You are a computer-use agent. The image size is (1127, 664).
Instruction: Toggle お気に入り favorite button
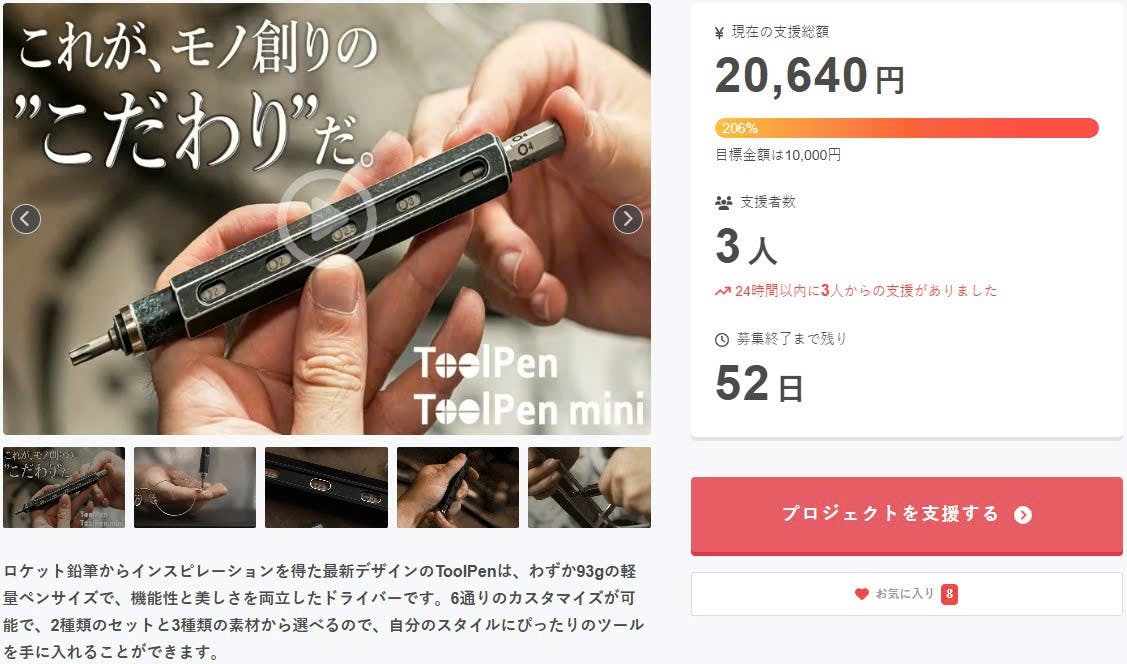[x=906, y=594]
